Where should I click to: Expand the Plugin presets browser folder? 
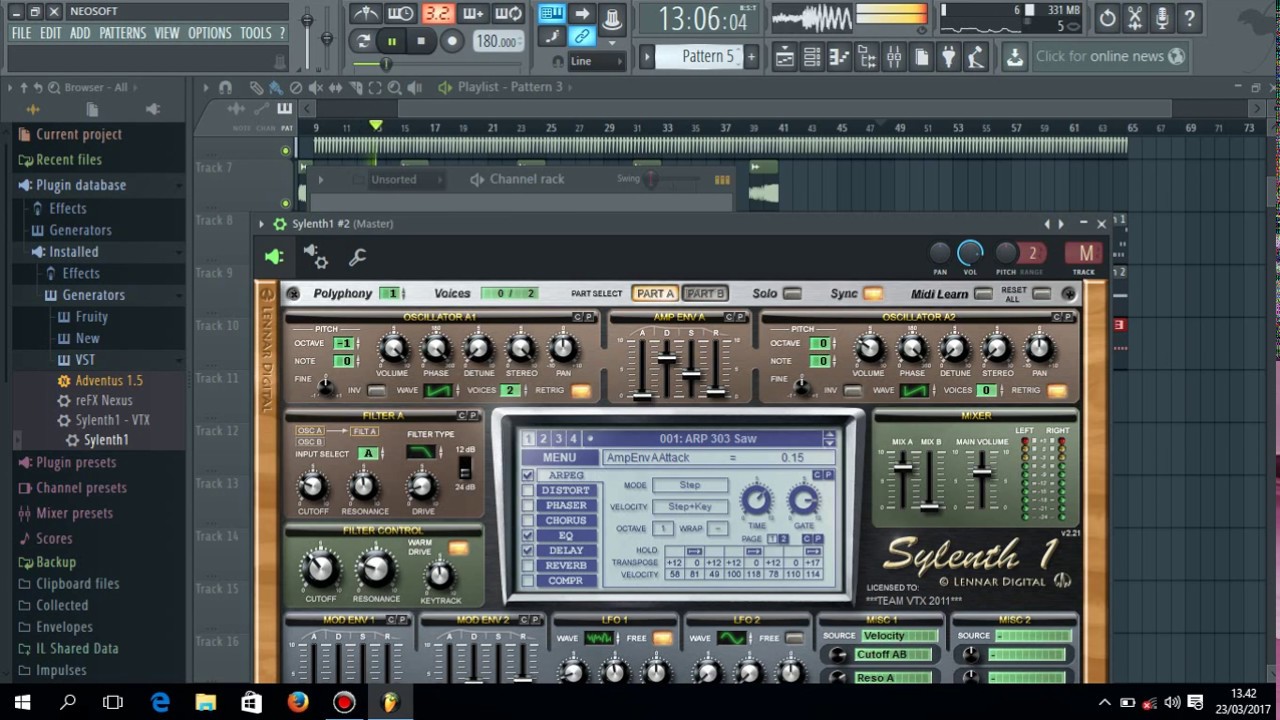pyautogui.click(x=76, y=462)
